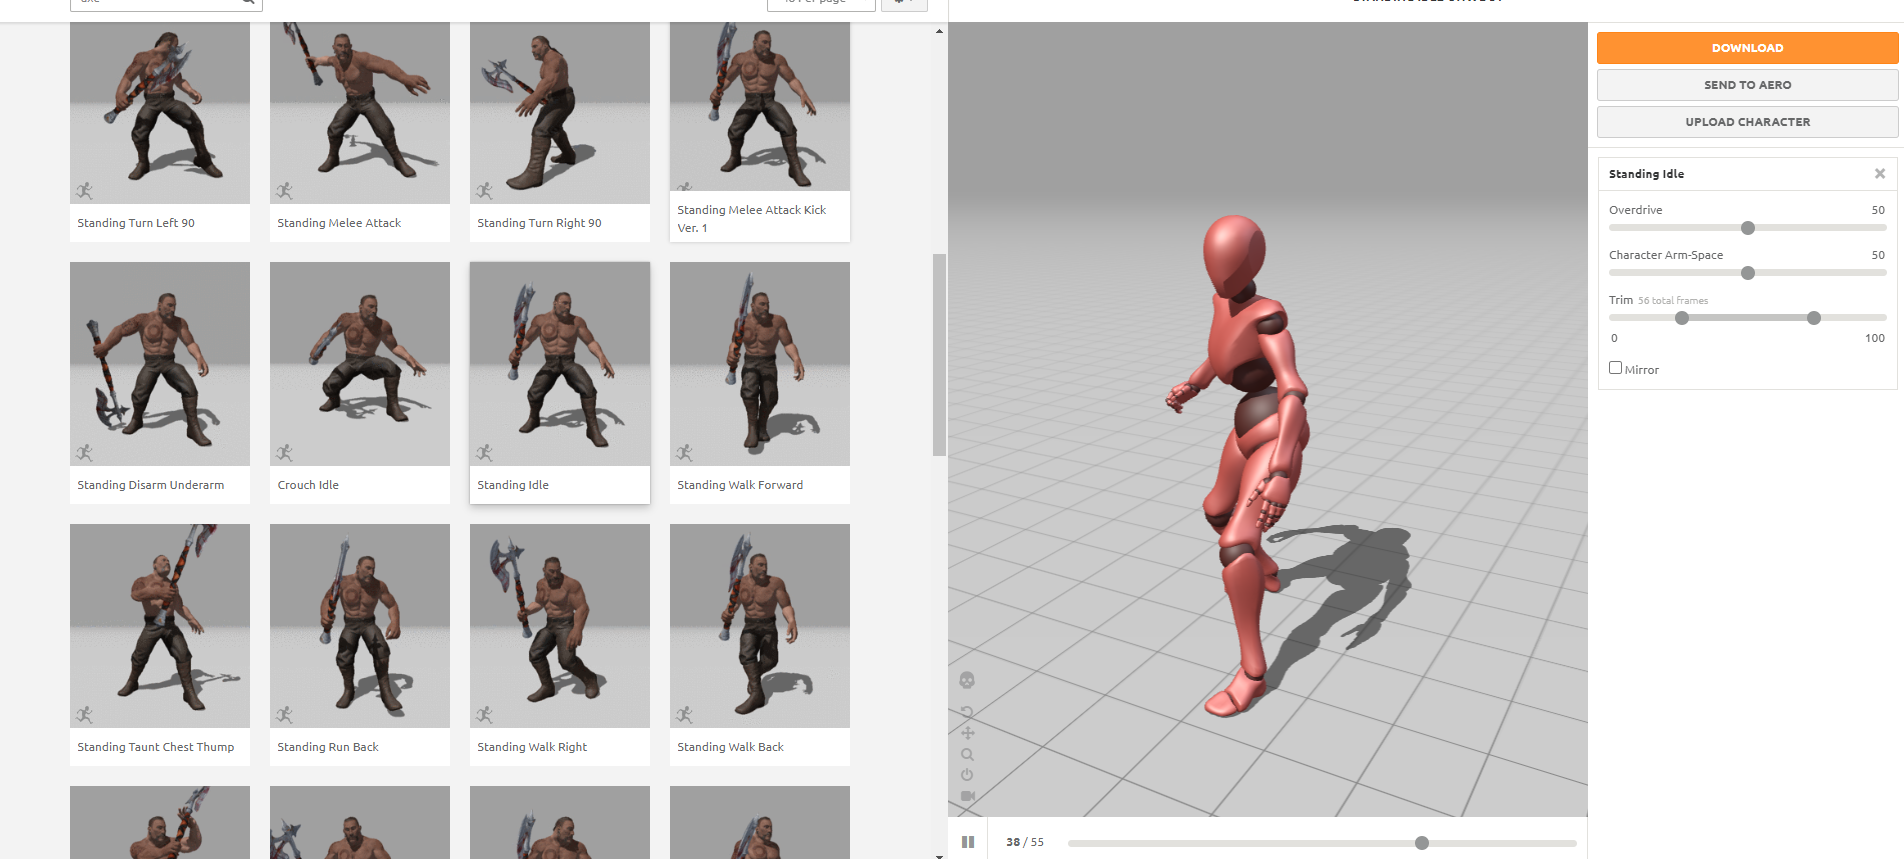Select the Standing Melee Attack thumbnail

click(360, 112)
